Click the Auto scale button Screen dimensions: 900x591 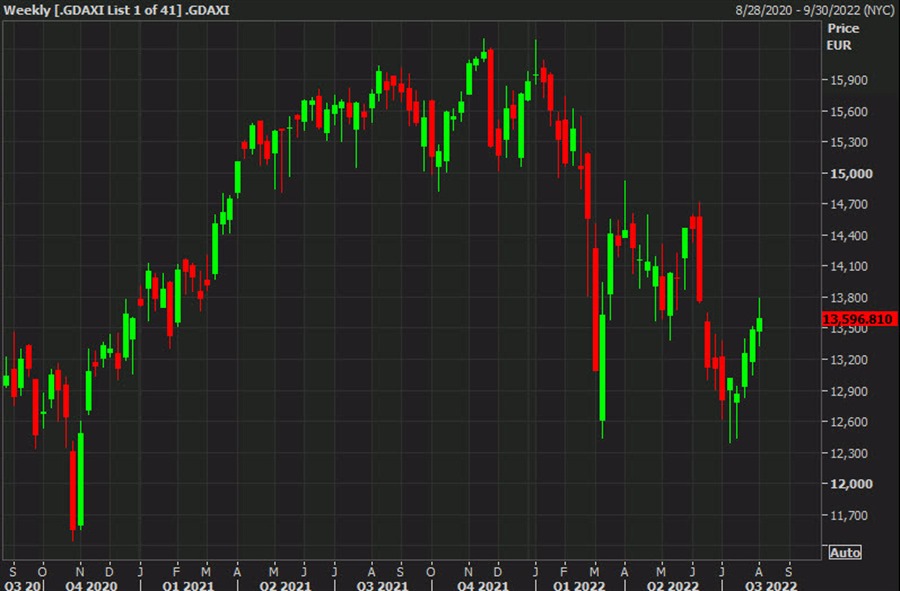point(845,553)
